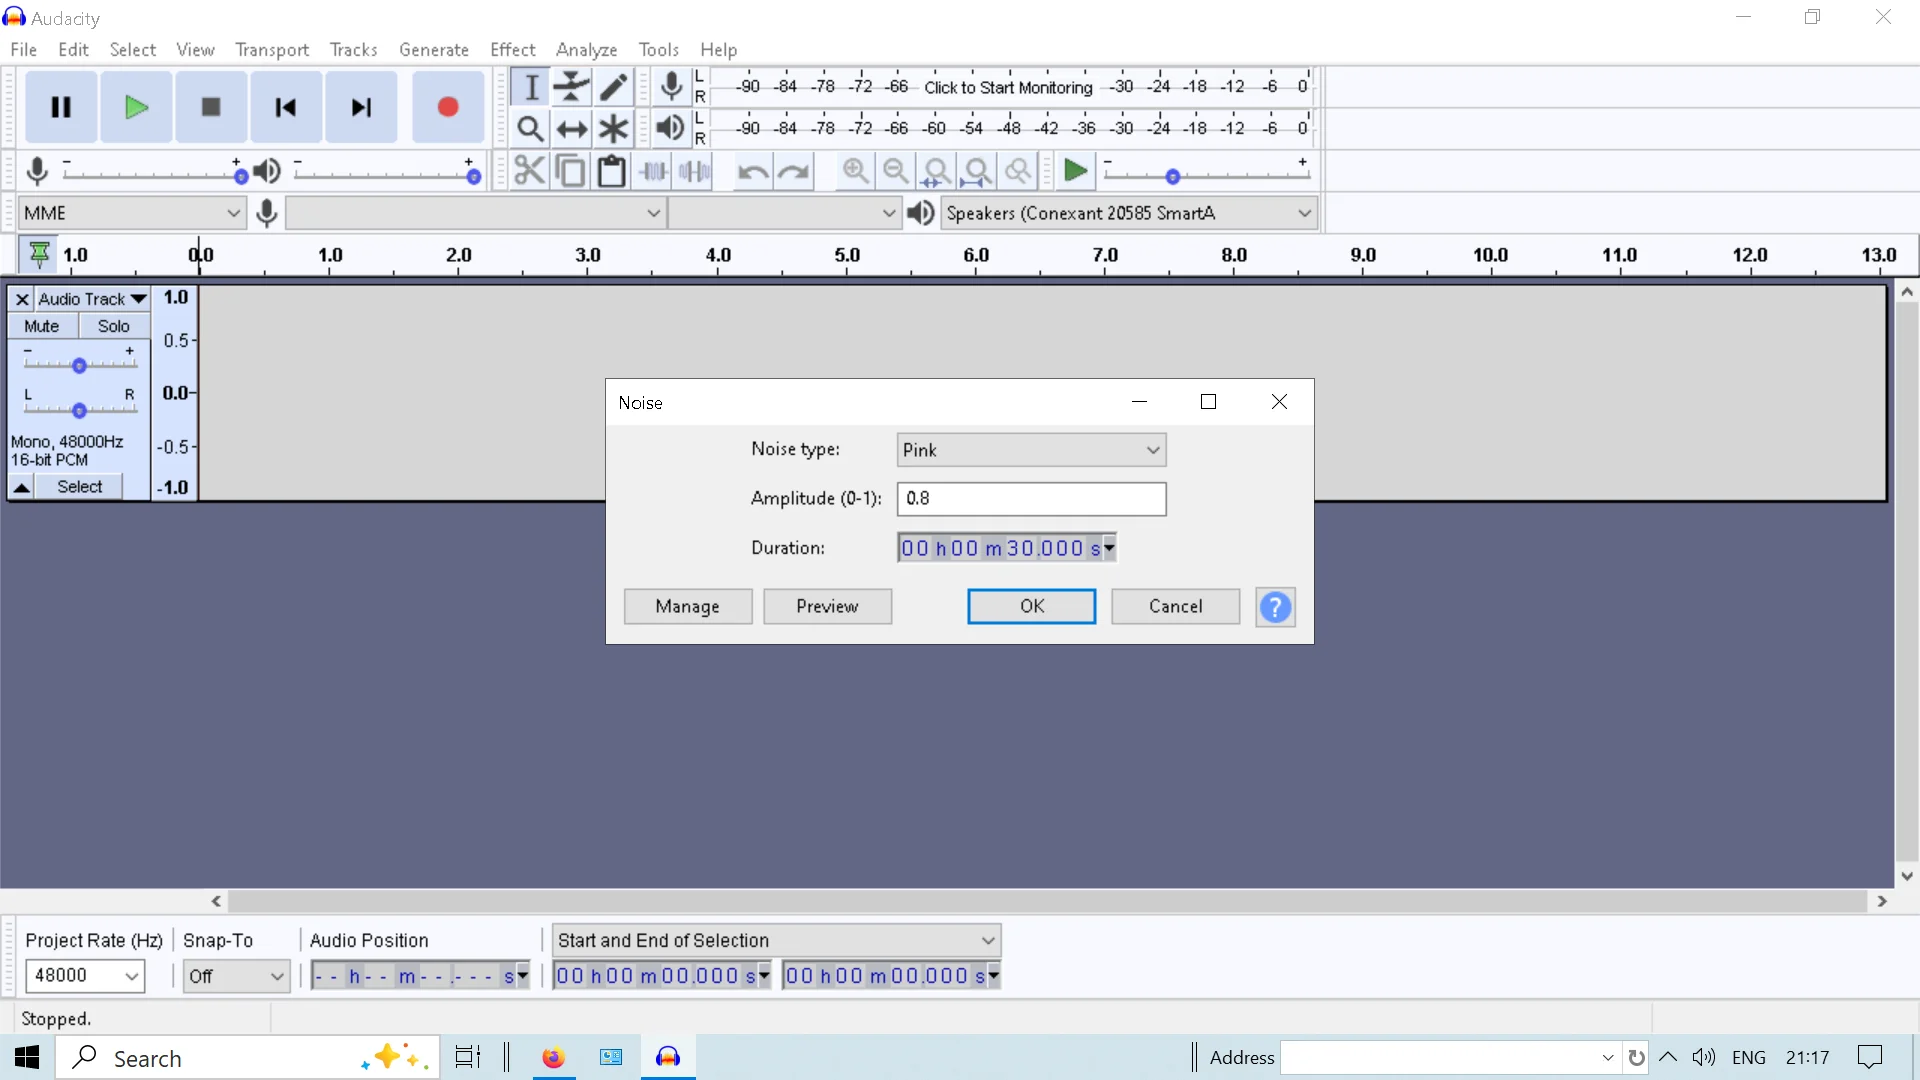Expand the Noise type dropdown

(x=1031, y=450)
